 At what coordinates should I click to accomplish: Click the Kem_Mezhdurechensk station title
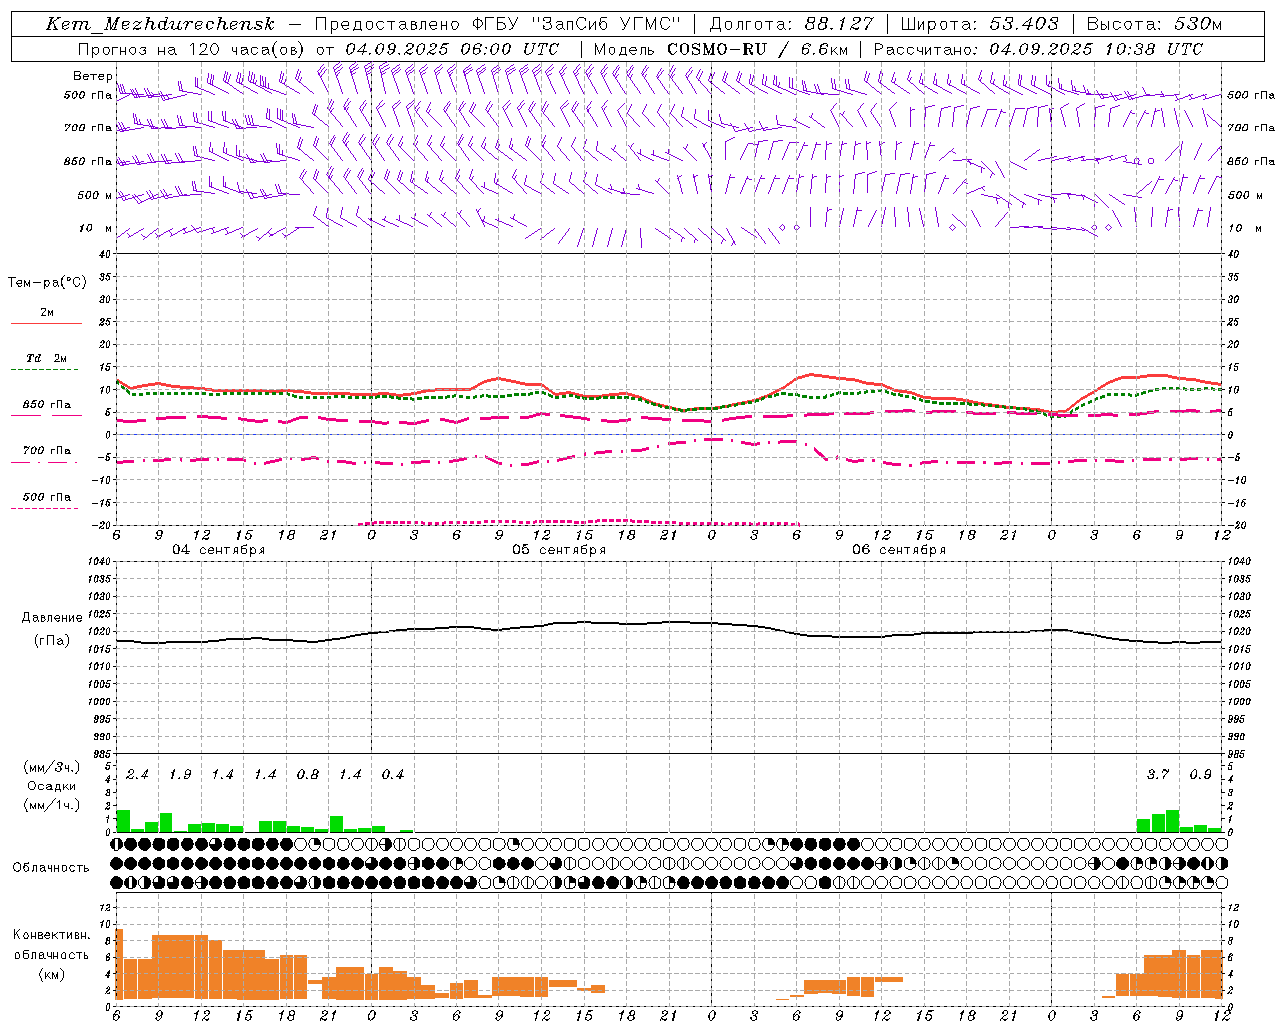coord(160,24)
